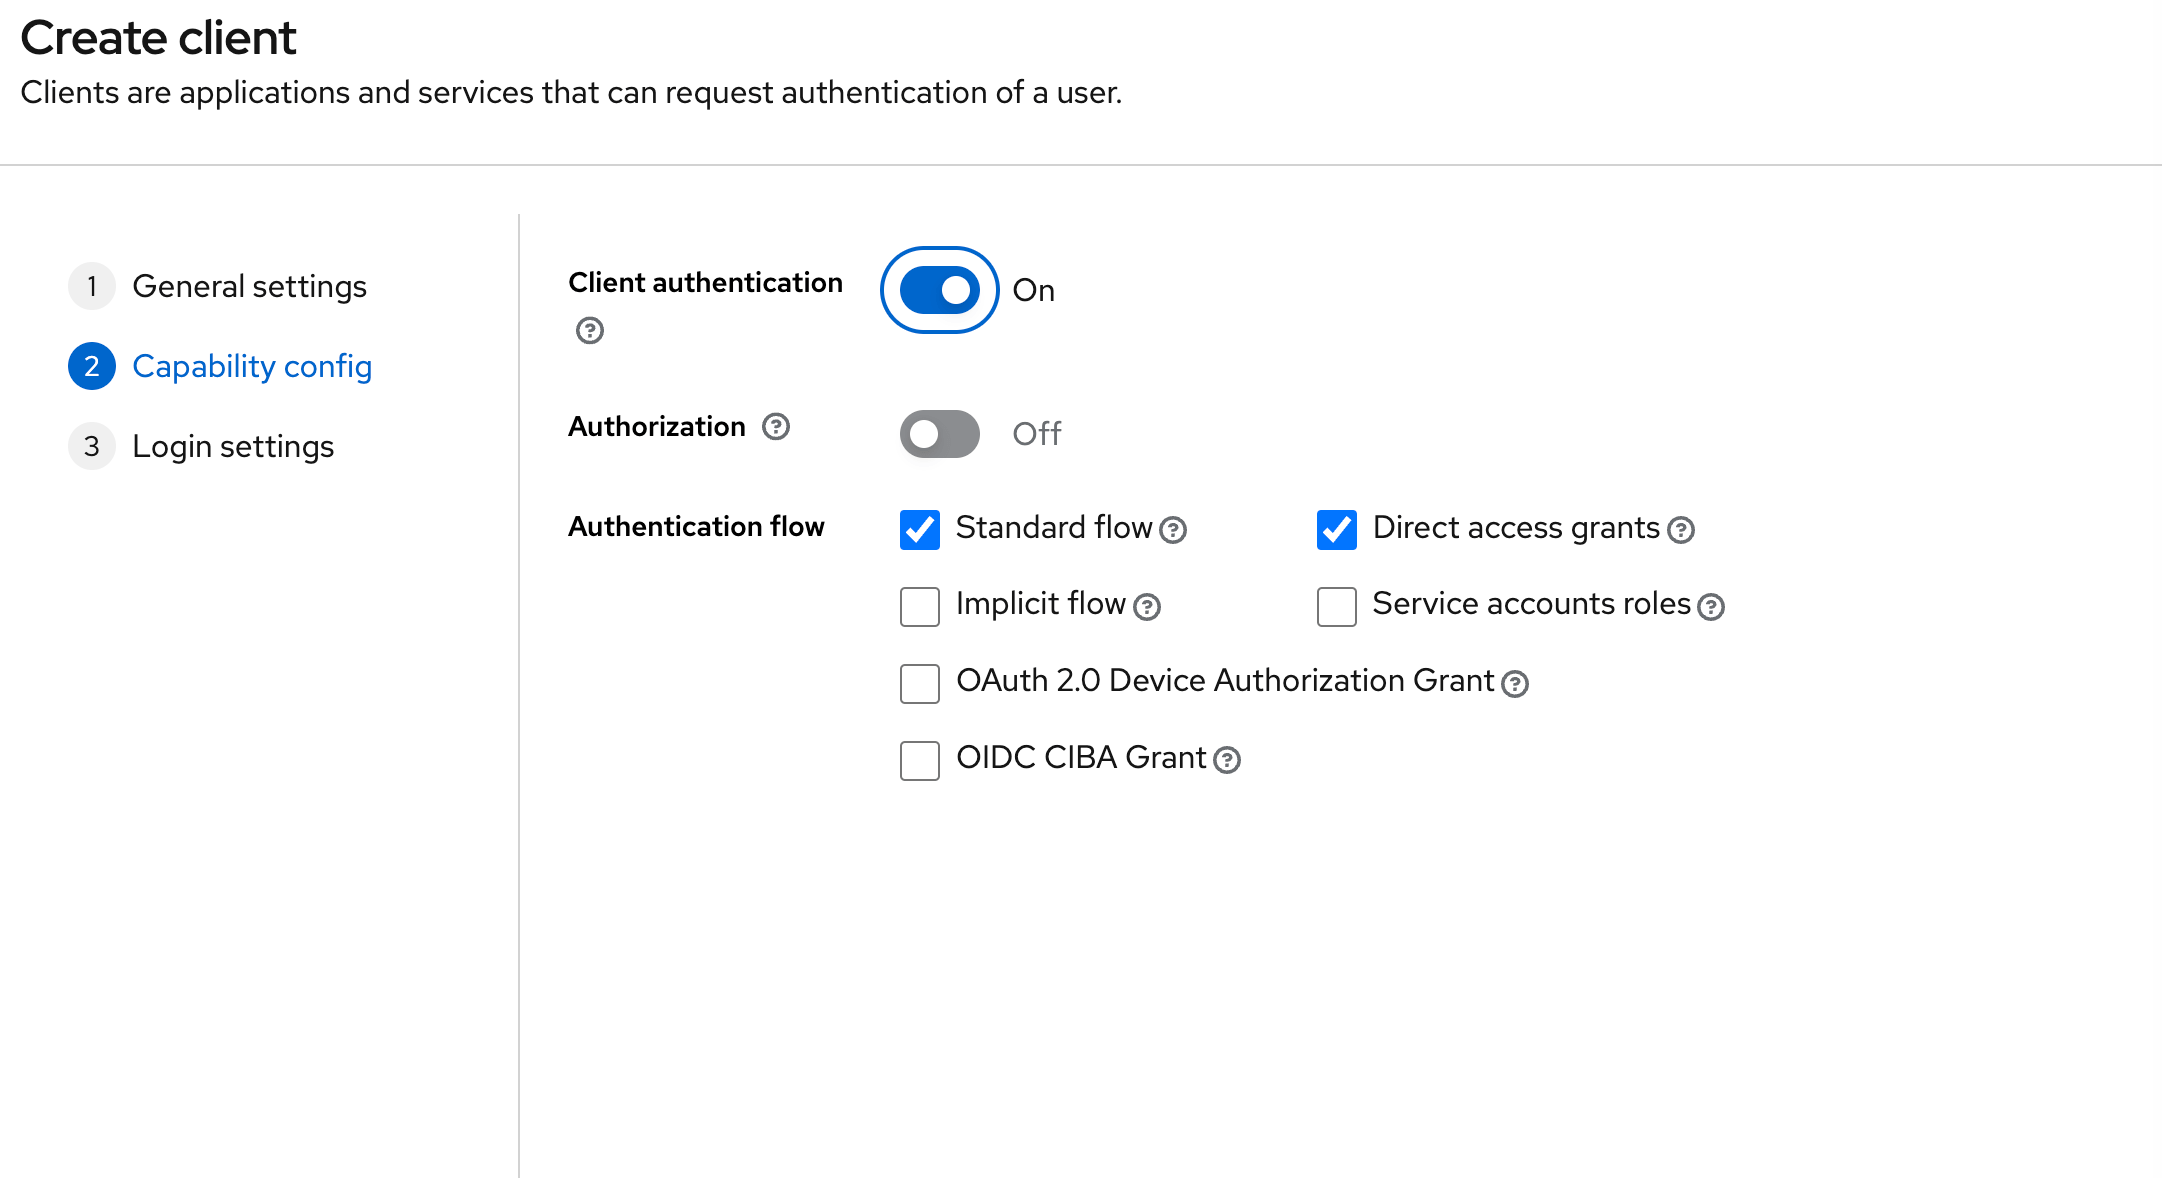
Task: Open Standard flow help tooltip icon
Action: [1173, 530]
